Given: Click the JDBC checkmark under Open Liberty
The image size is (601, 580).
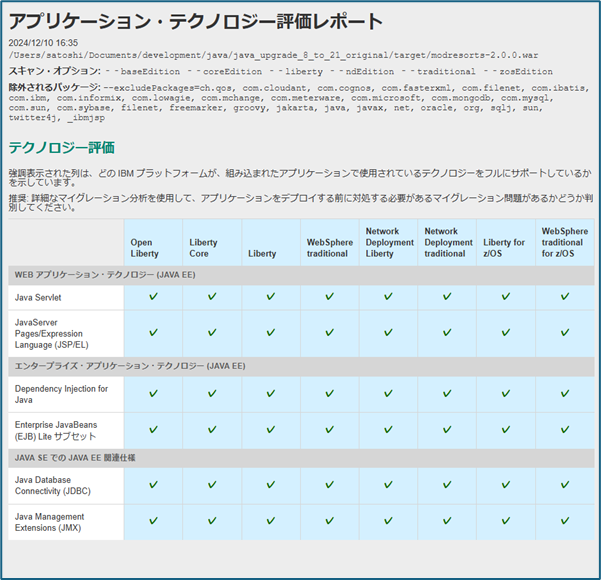Looking at the screenshot, I should click(x=153, y=485).
